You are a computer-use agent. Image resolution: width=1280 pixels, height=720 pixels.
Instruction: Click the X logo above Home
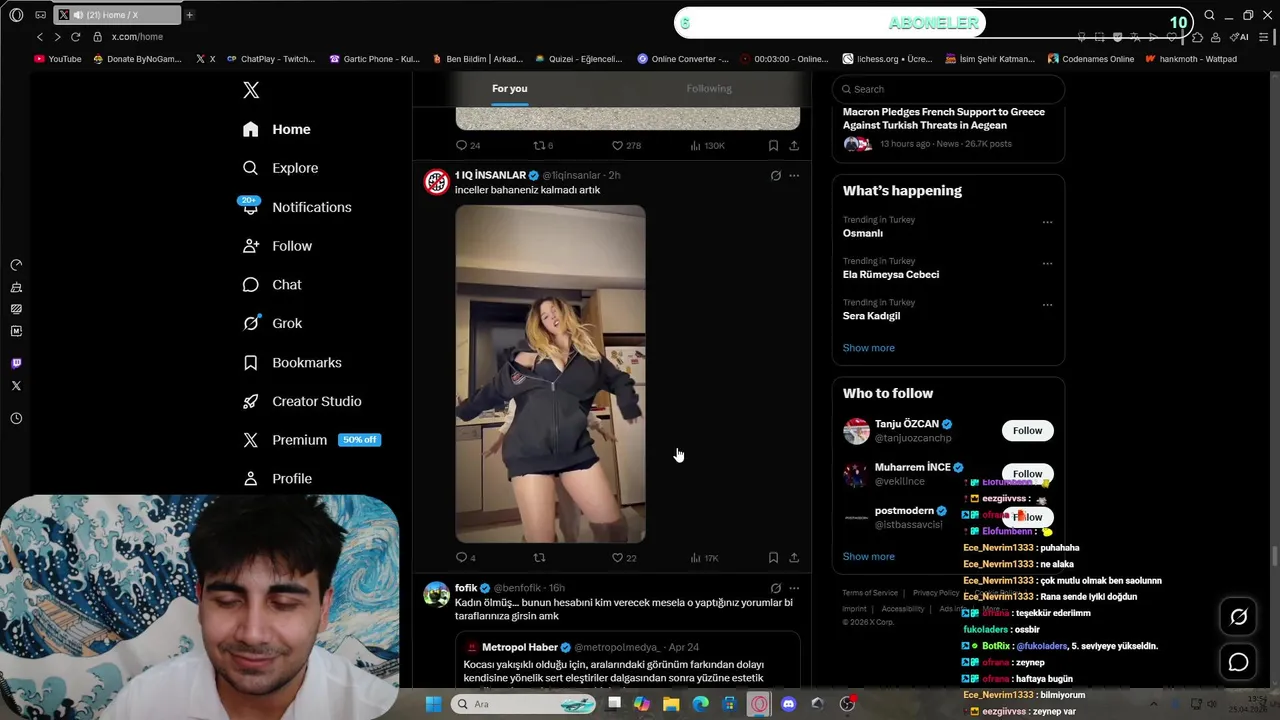(251, 90)
